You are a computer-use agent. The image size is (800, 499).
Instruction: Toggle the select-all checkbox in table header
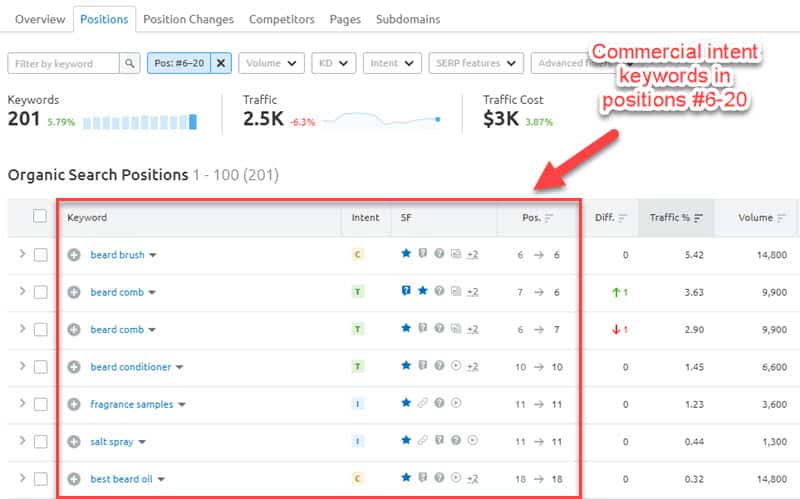coord(40,216)
